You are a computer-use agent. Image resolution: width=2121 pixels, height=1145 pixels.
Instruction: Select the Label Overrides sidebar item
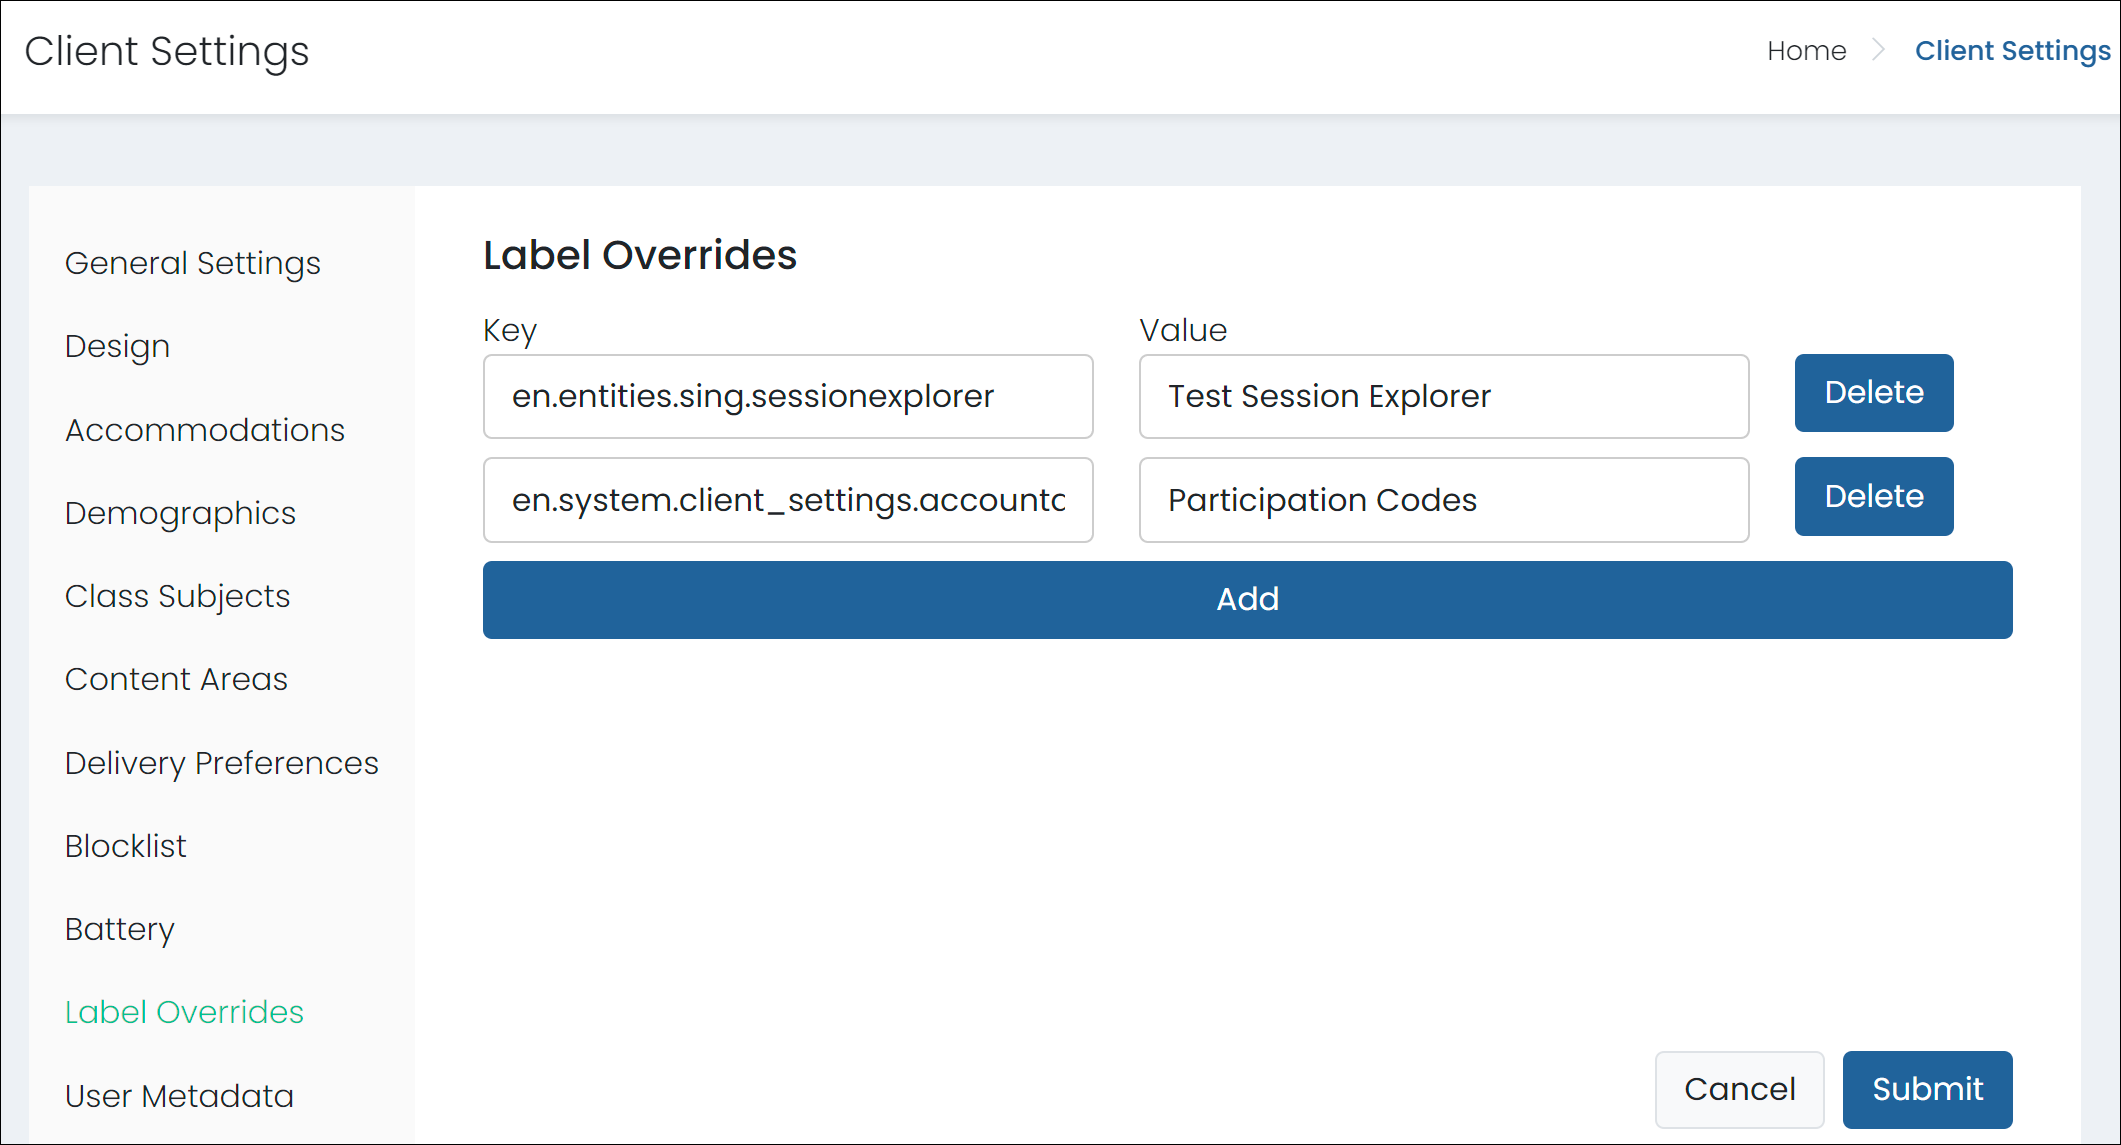(x=183, y=1012)
